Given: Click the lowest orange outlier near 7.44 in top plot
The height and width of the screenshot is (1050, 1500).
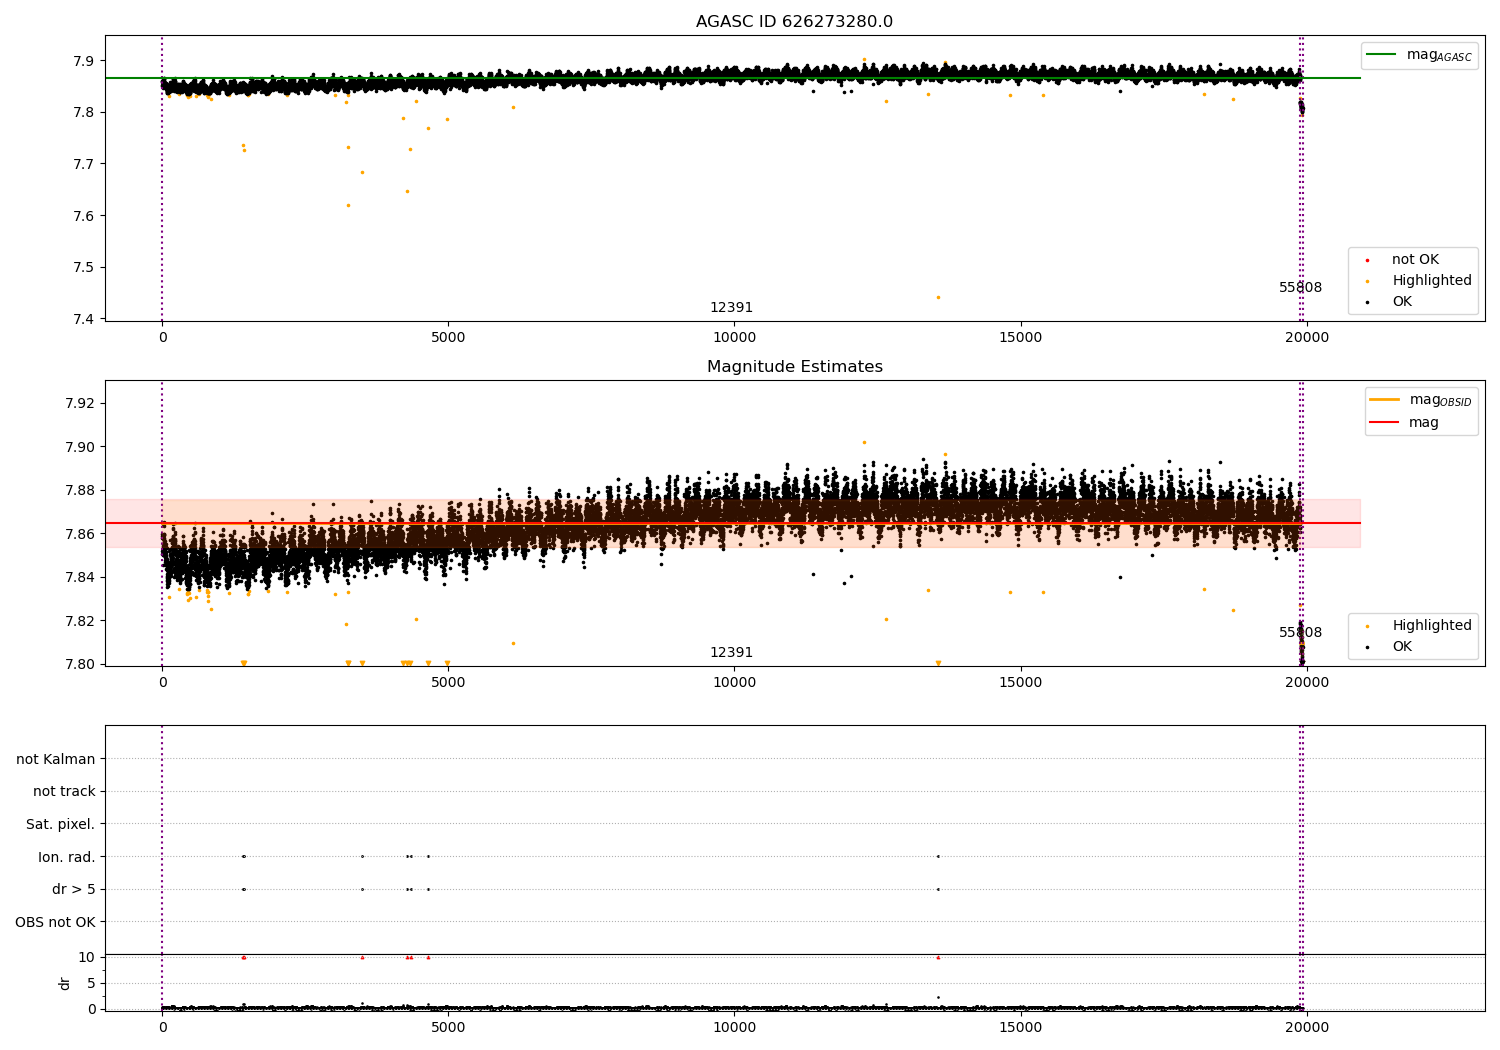Looking at the screenshot, I should coord(938,297).
